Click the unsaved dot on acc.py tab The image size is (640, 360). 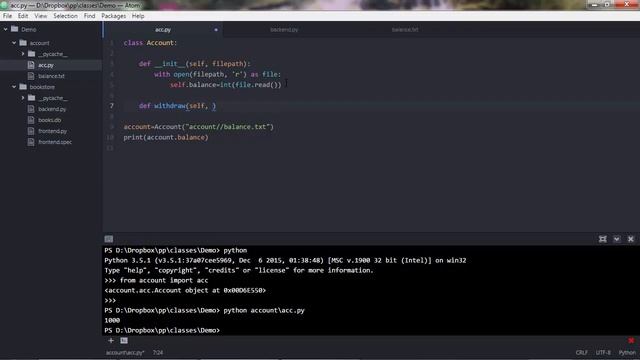(x=216, y=29)
